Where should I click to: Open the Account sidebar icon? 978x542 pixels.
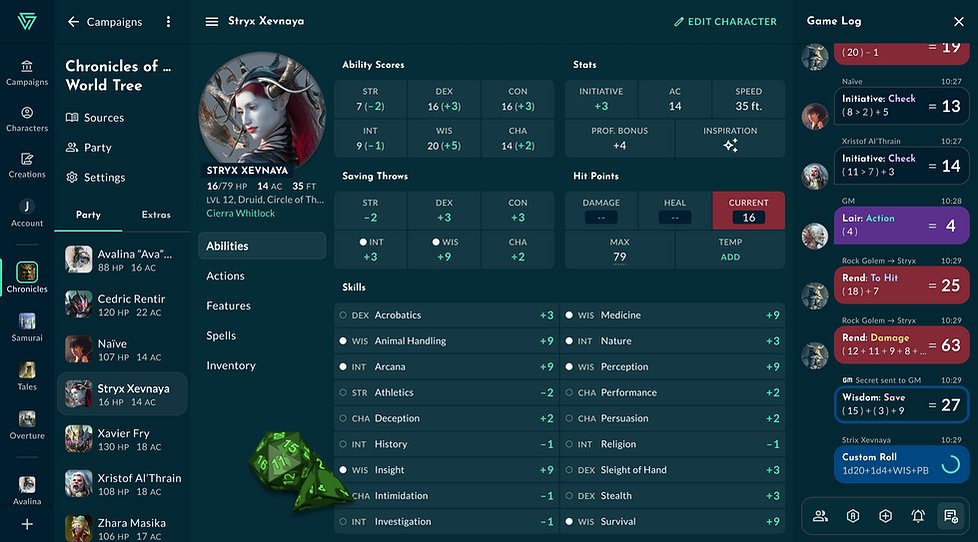tap(27, 213)
